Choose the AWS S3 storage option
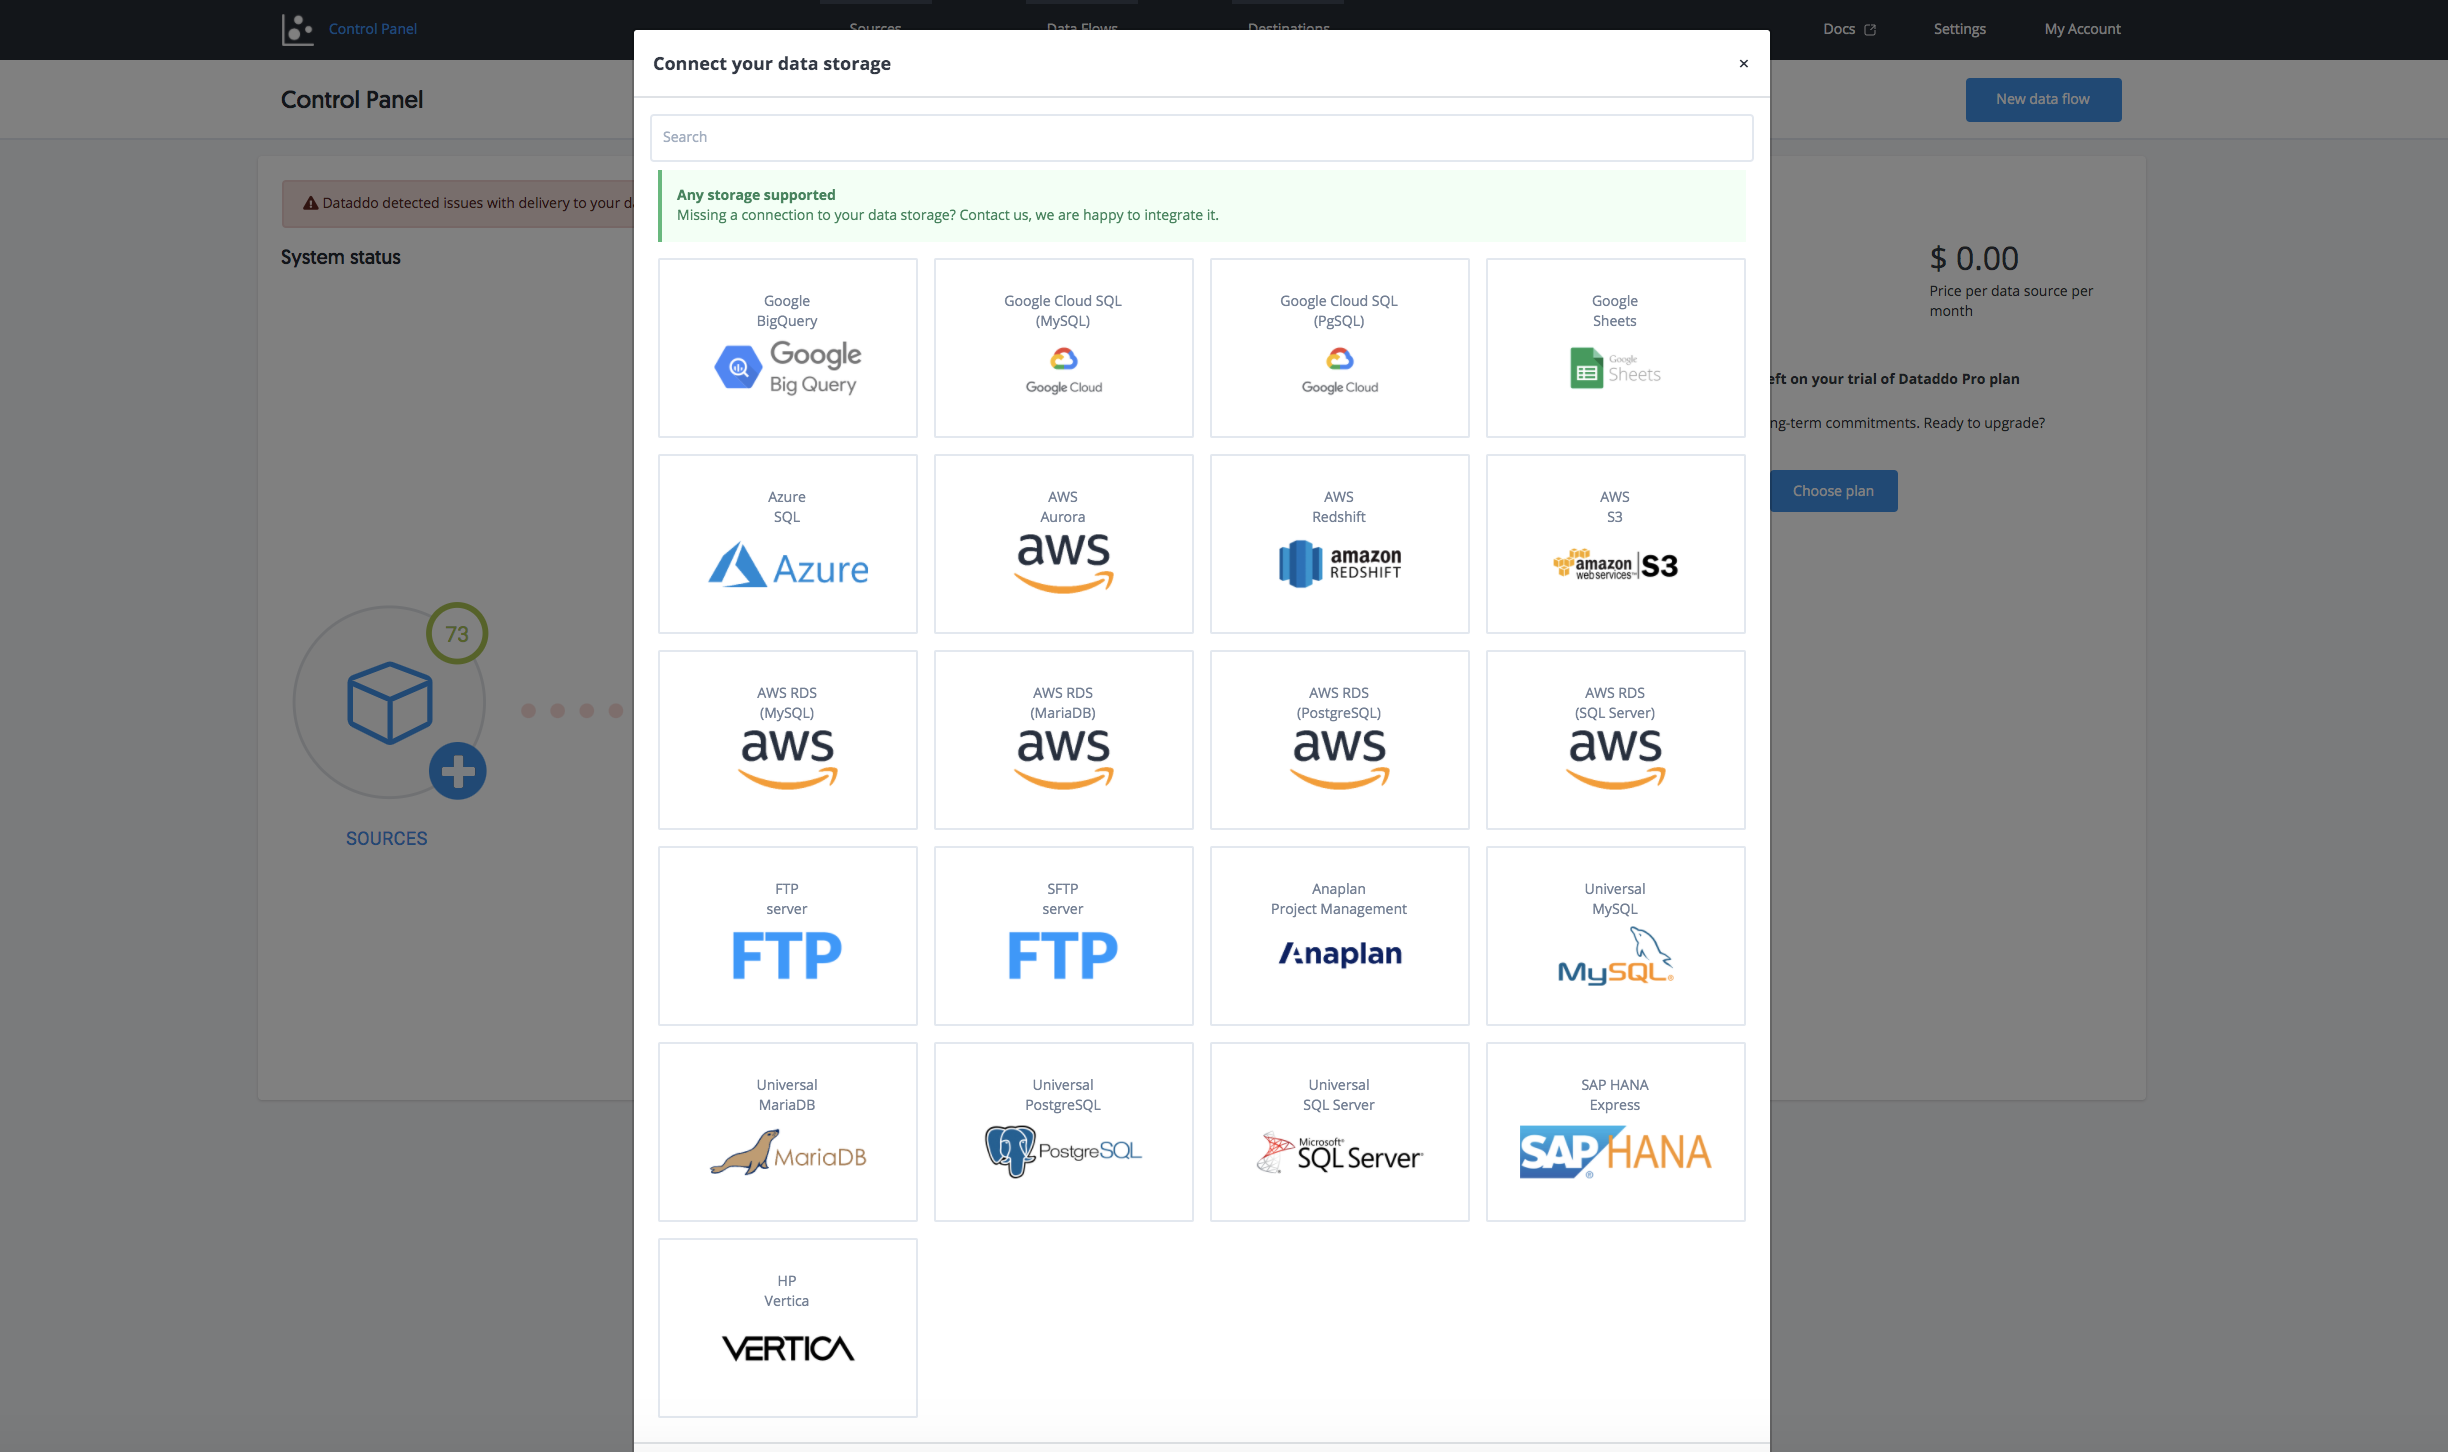 [1615, 544]
